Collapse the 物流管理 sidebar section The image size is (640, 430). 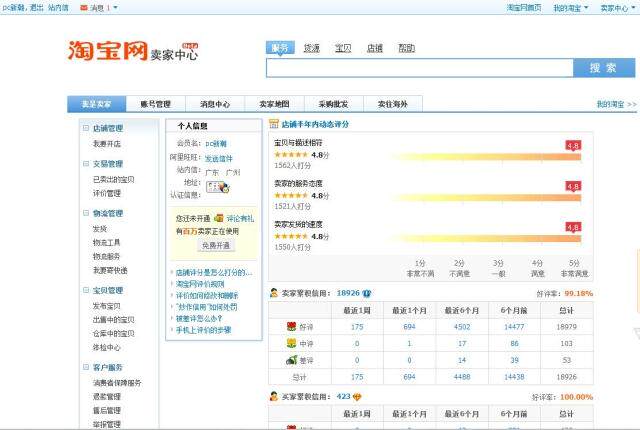click(86, 213)
